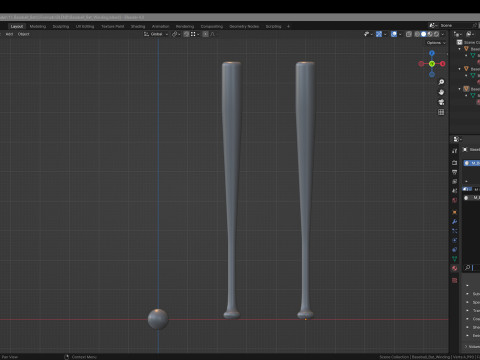The height and width of the screenshot is (360, 480).
Task: Open object type visibility dropdown
Action: 368,34
